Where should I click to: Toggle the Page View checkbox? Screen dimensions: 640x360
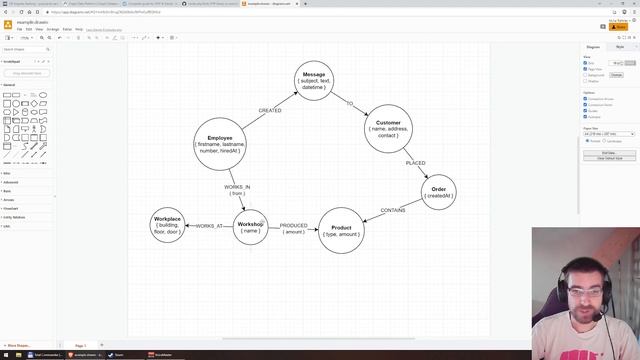tap(585, 69)
